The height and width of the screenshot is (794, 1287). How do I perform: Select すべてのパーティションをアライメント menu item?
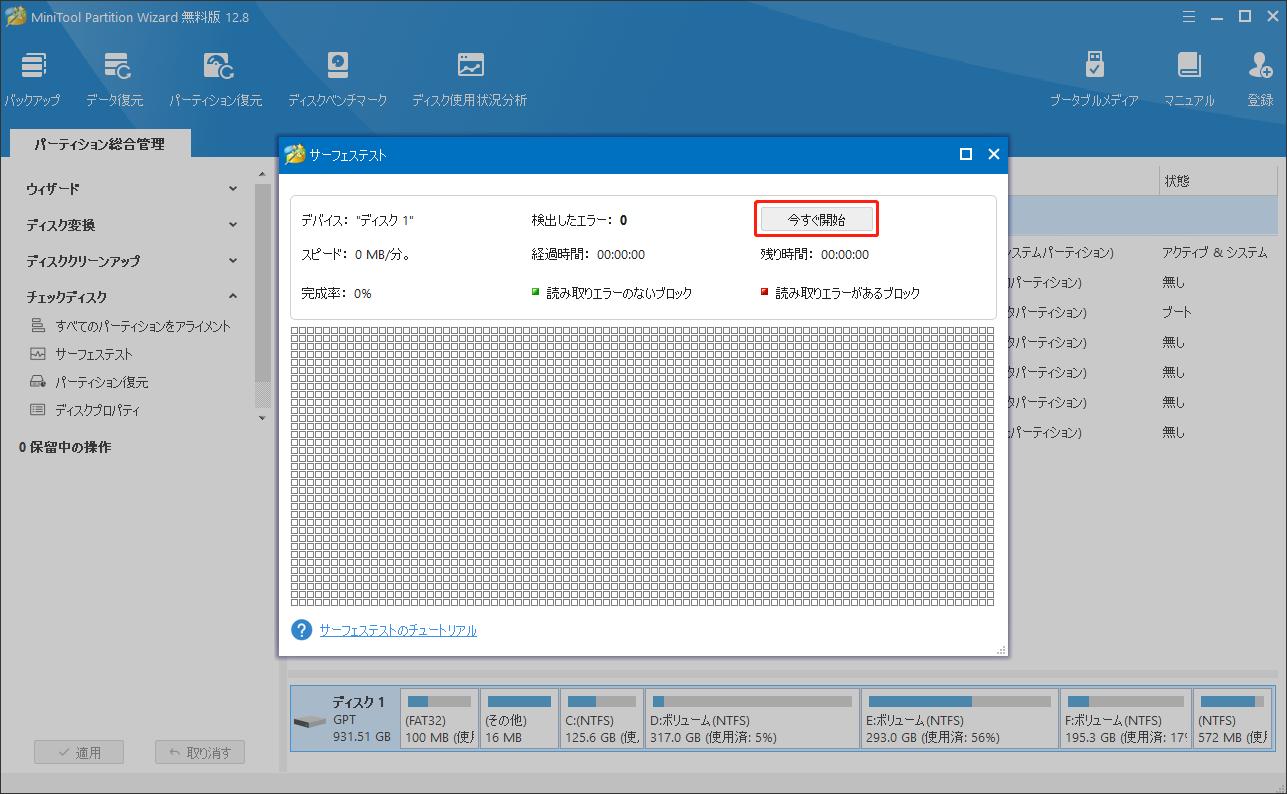pyautogui.click(x=143, y=326)
